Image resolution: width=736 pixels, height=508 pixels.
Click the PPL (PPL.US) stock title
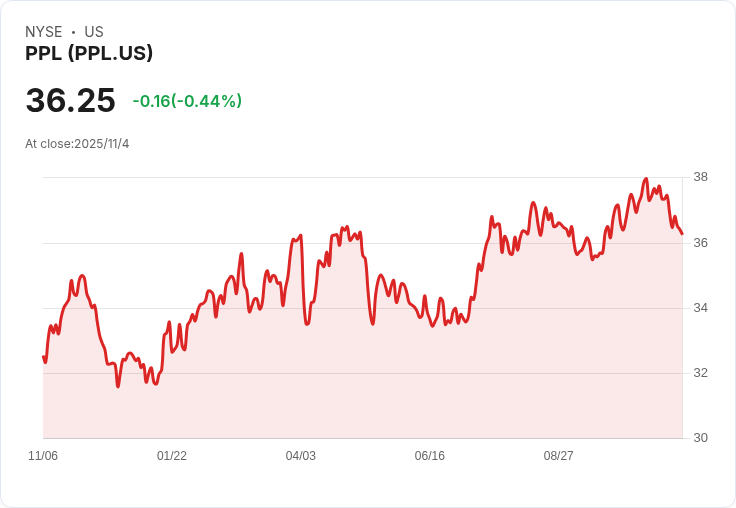[x=89, y=54]
